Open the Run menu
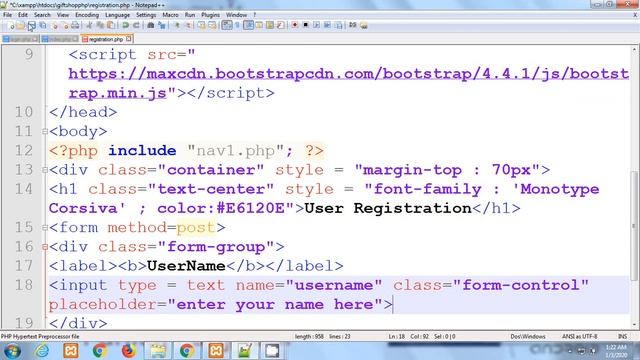The width and height of the screenshot is (640, 360). (x=190, y=15)
